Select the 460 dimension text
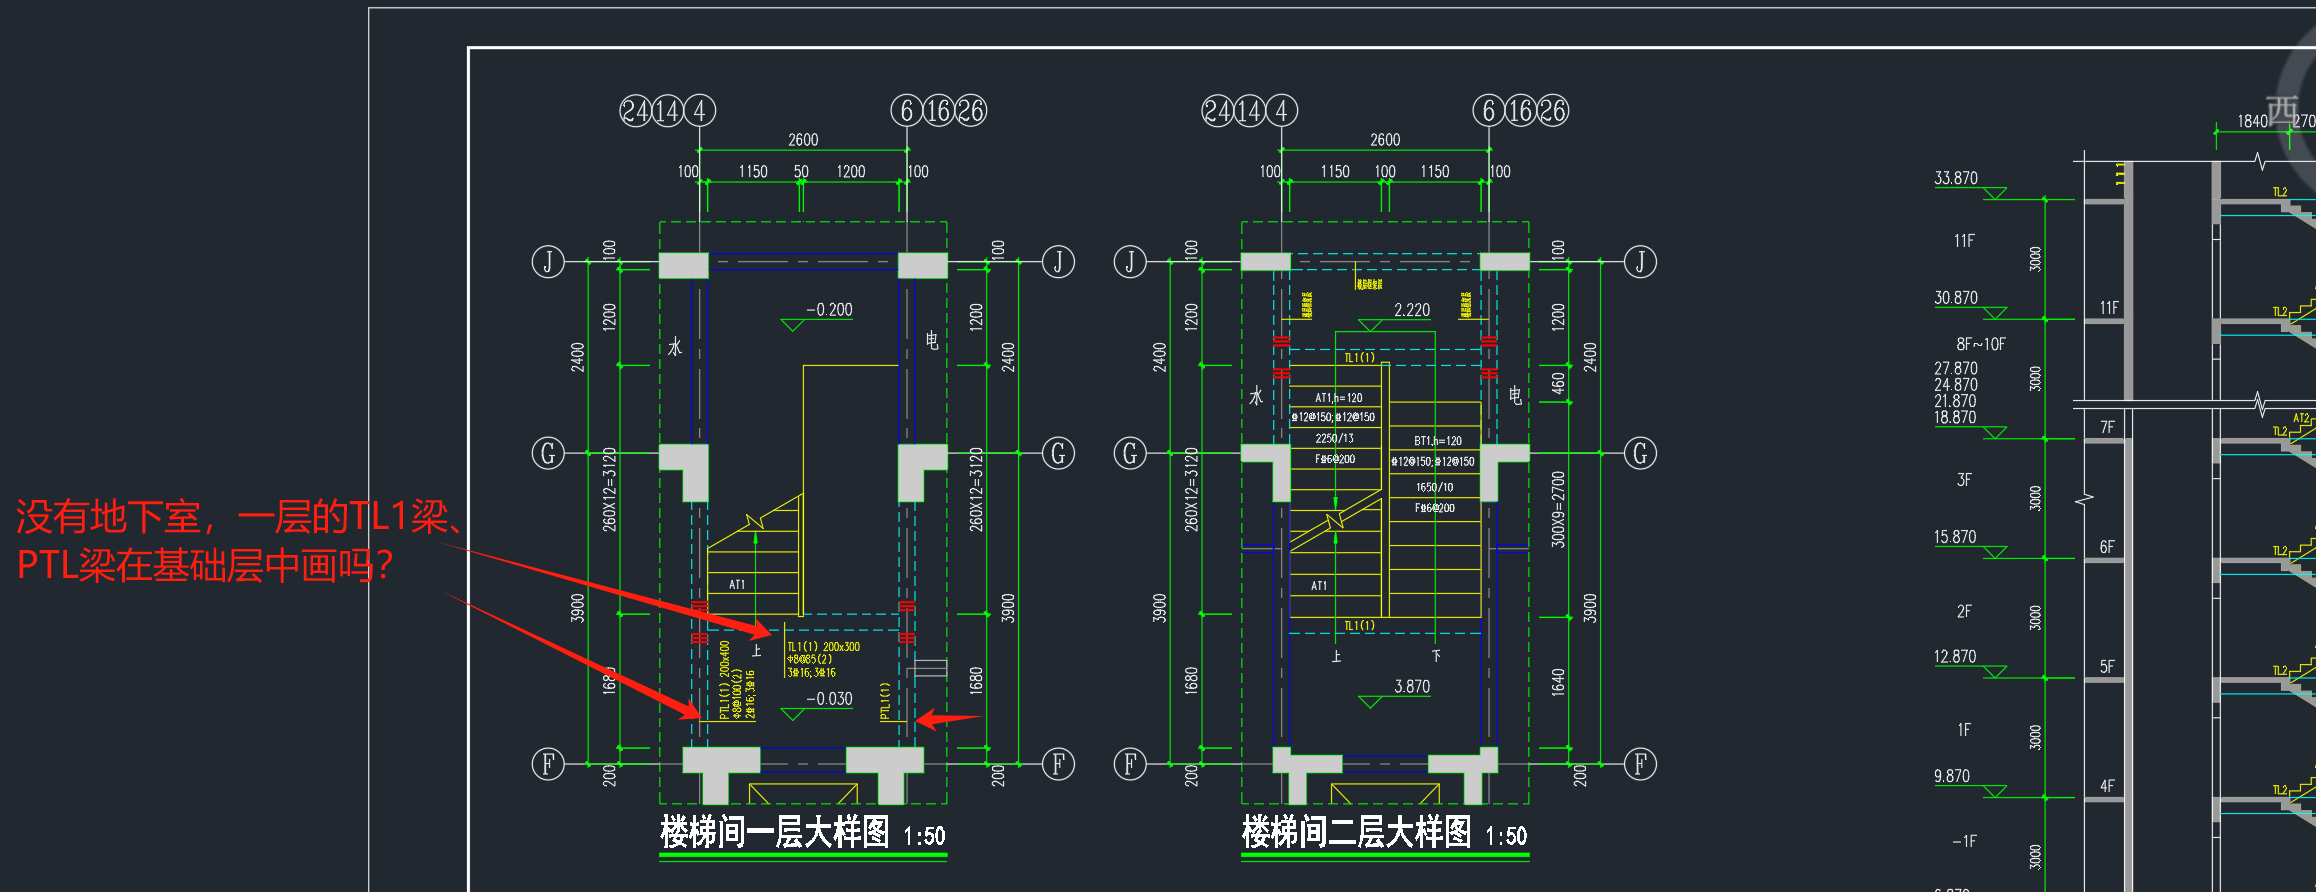The height and width of the screenshot is (892, 2316). click(1558, 383)
